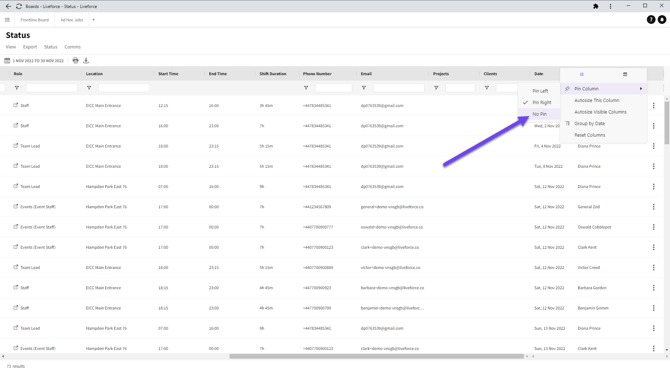Expand the Pin Column submenu
670x372 pixels.
pyautogui.click(x=604, y=89)
